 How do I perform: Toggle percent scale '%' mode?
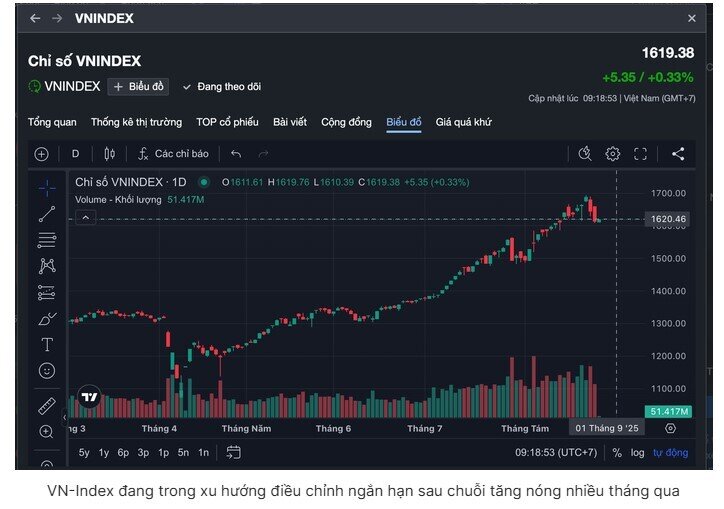[617, 453]
